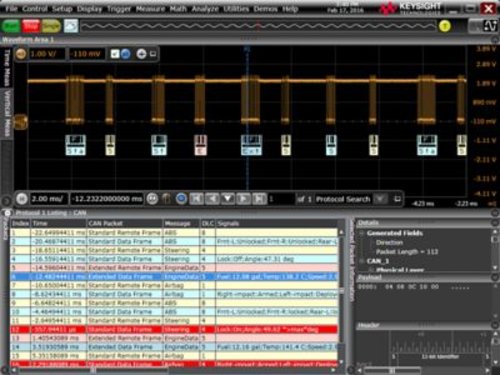Go to next search result
The width and height of the screenshot is (500, 375).
[244, 199]
